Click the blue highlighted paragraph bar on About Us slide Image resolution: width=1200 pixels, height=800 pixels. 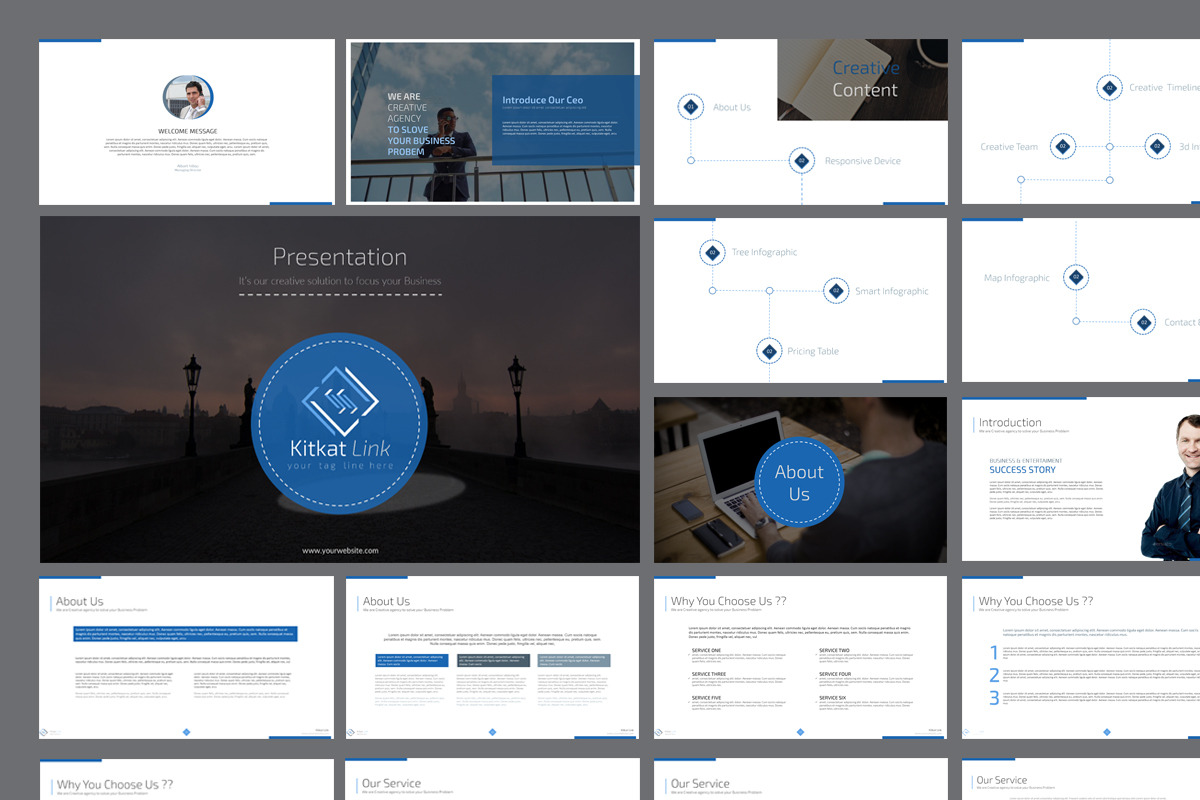[x=185, y=634]
